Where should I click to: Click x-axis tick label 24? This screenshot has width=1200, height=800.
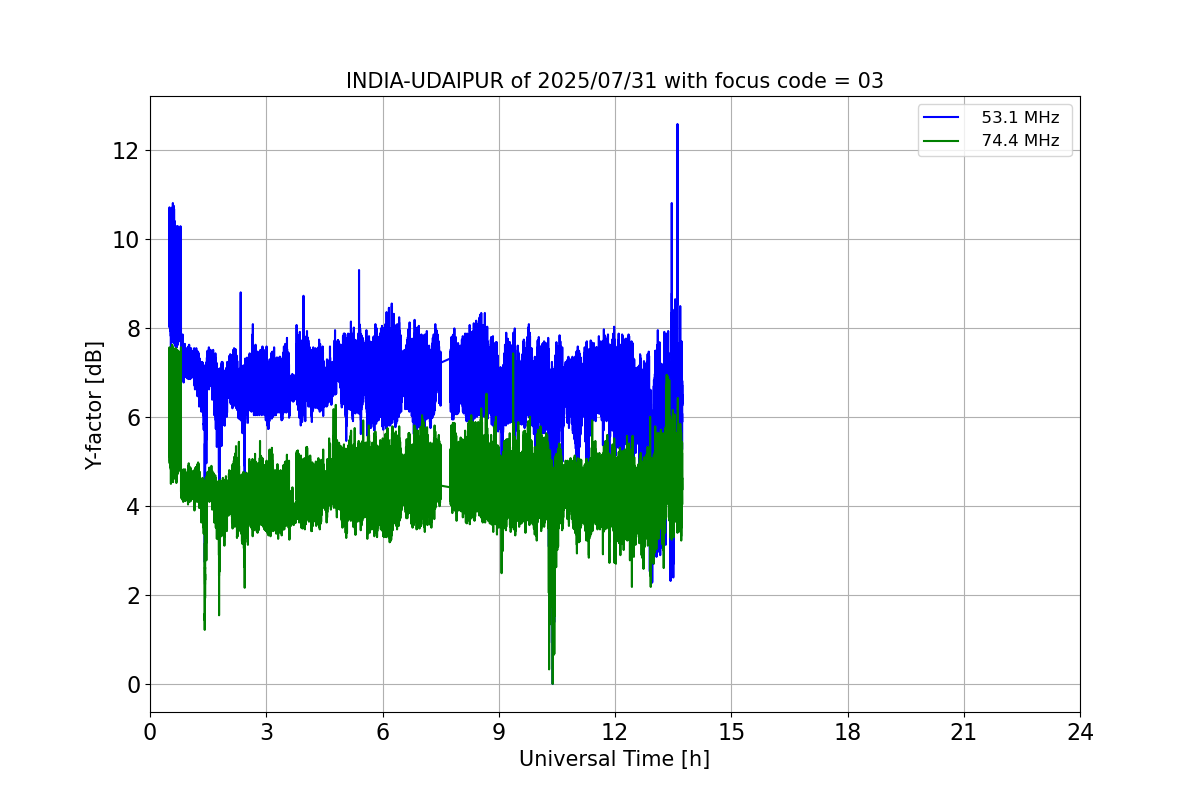(x=1080, y=732)
